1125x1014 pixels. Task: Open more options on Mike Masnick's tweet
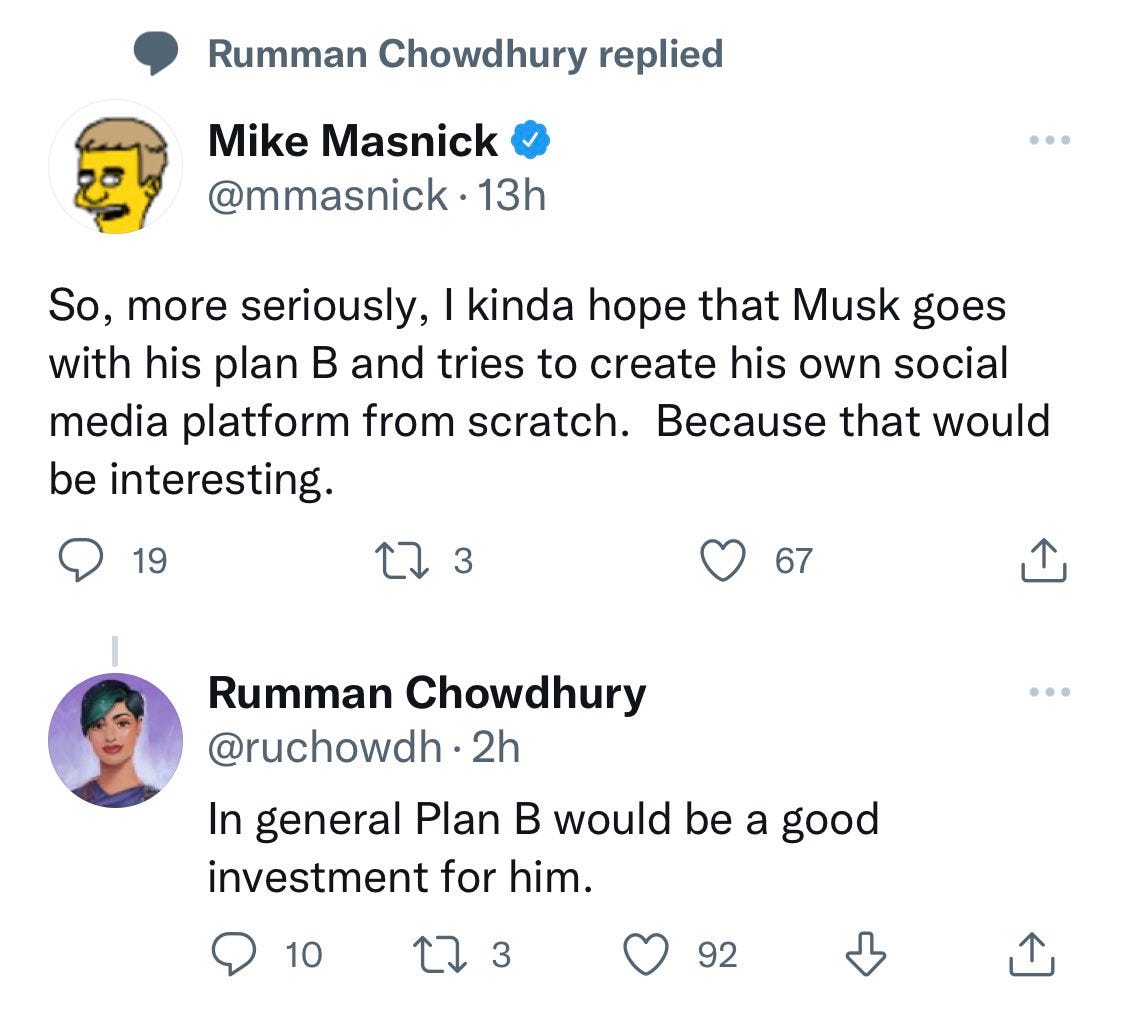pos(1050,141)
